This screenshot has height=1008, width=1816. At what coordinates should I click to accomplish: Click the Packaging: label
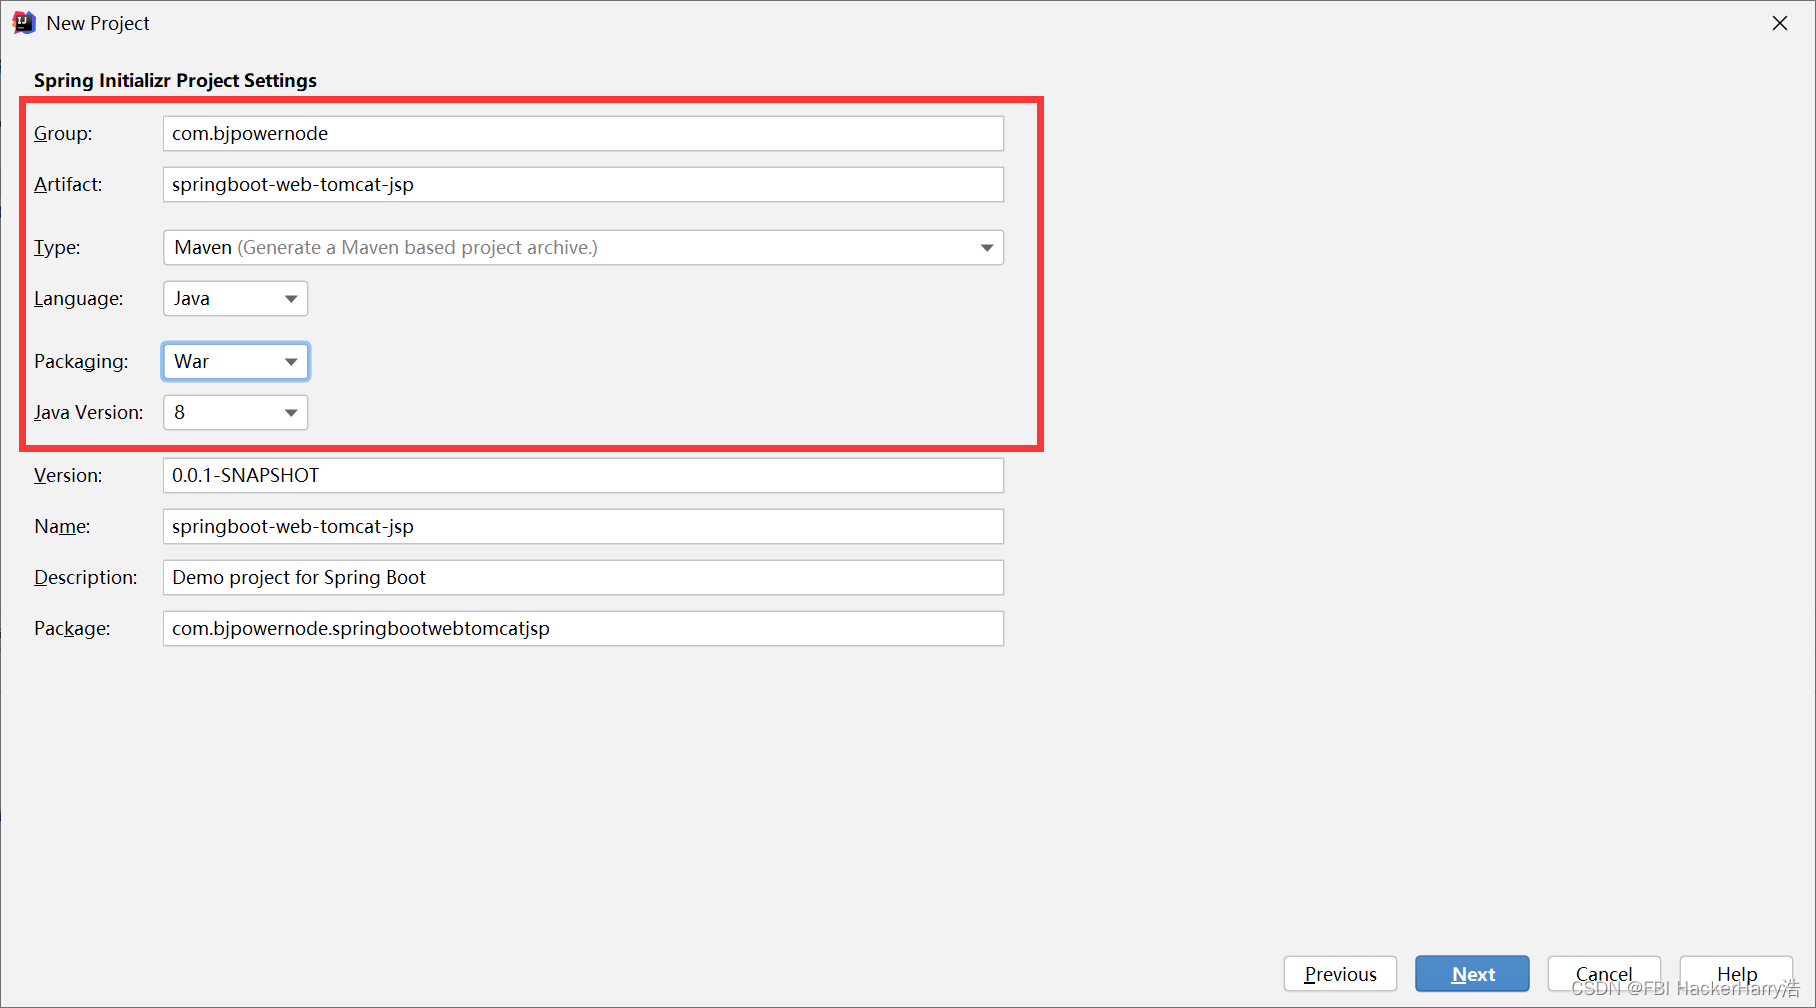81,361
